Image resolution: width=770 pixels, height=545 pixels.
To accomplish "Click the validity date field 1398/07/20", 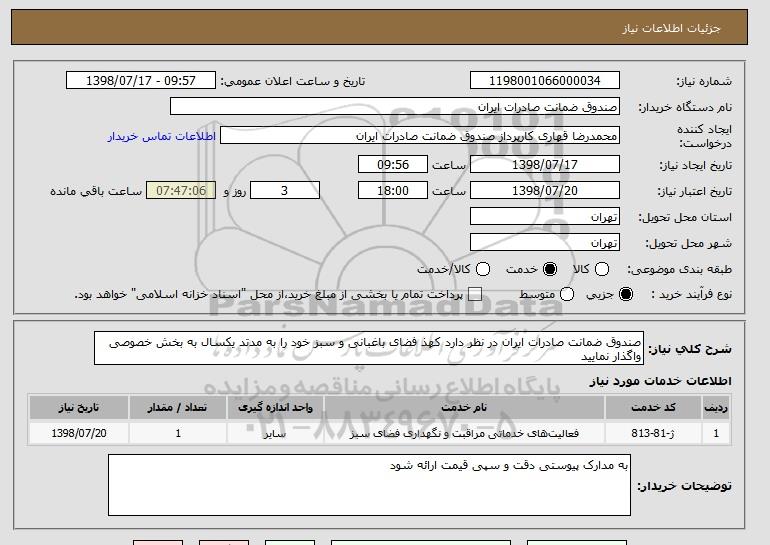I will point(545,191).
